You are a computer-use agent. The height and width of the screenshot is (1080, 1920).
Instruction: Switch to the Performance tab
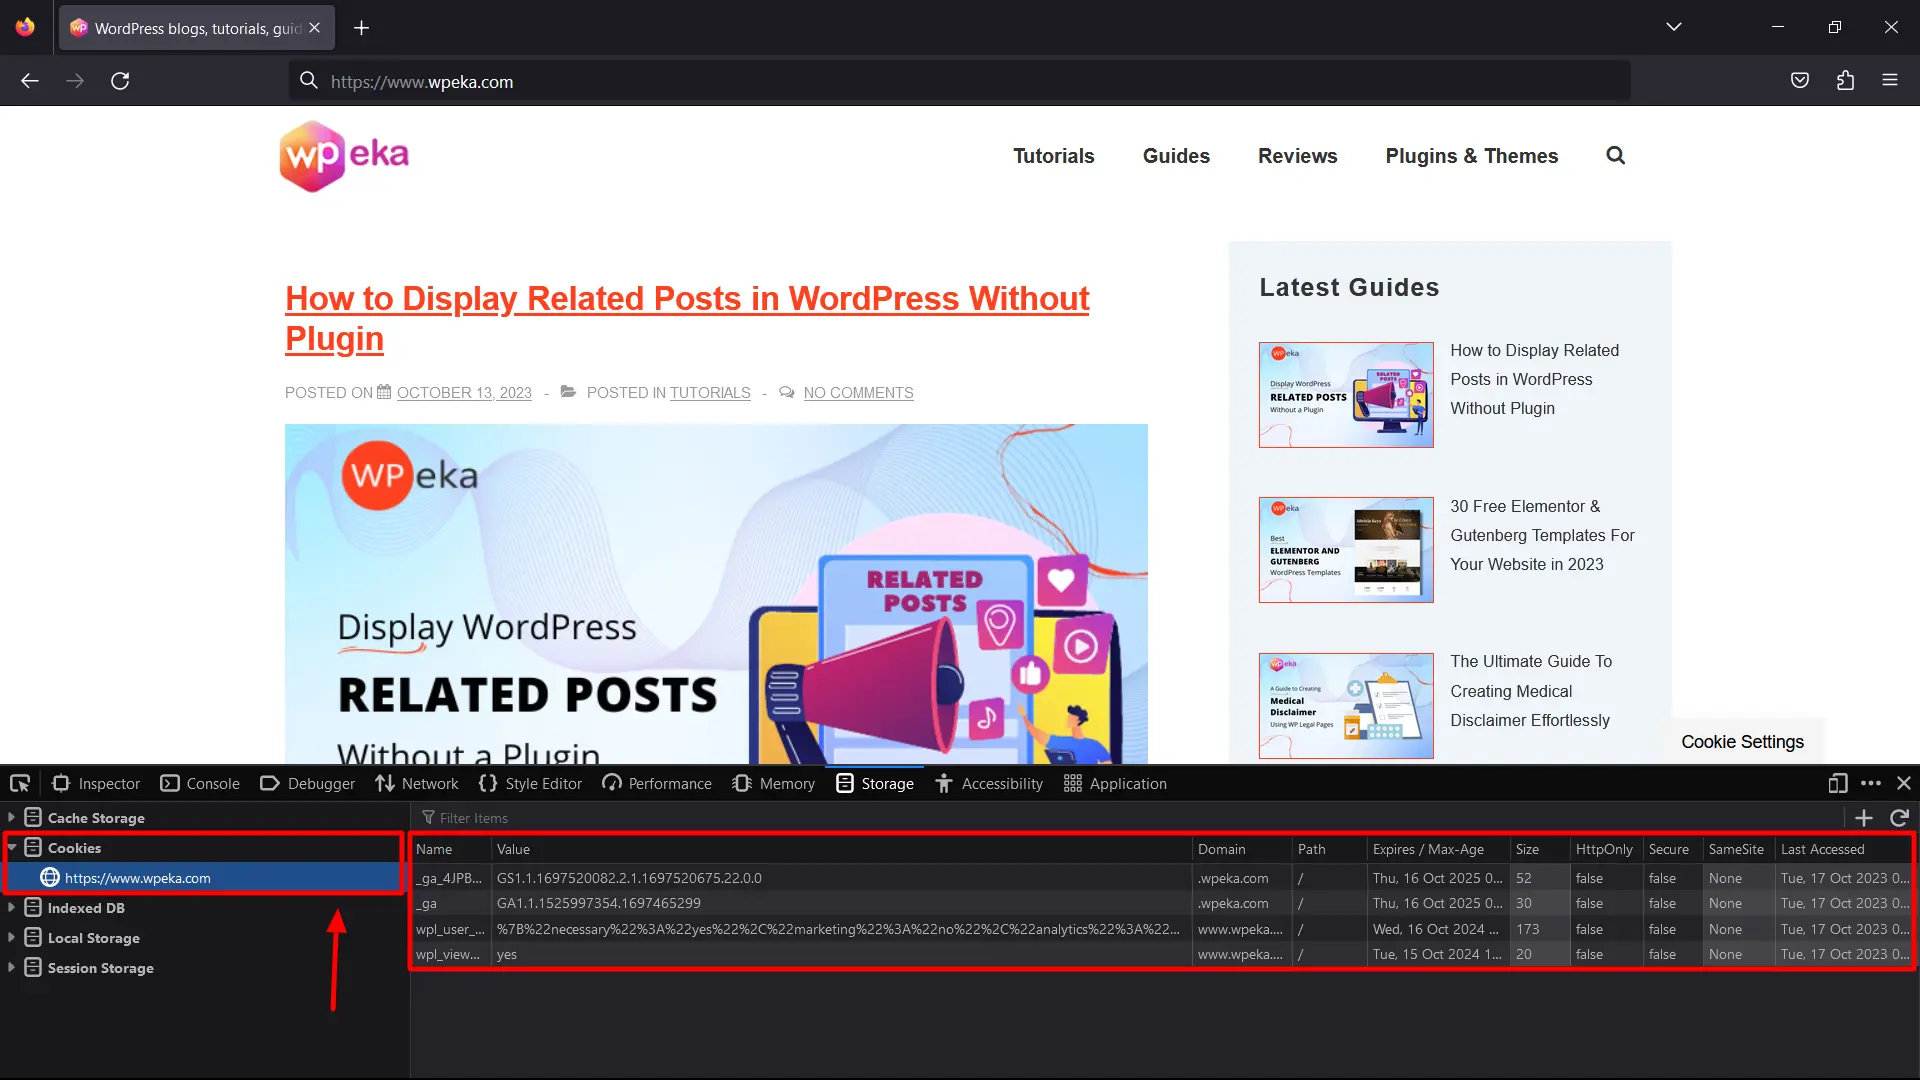(x=657, y=784)
